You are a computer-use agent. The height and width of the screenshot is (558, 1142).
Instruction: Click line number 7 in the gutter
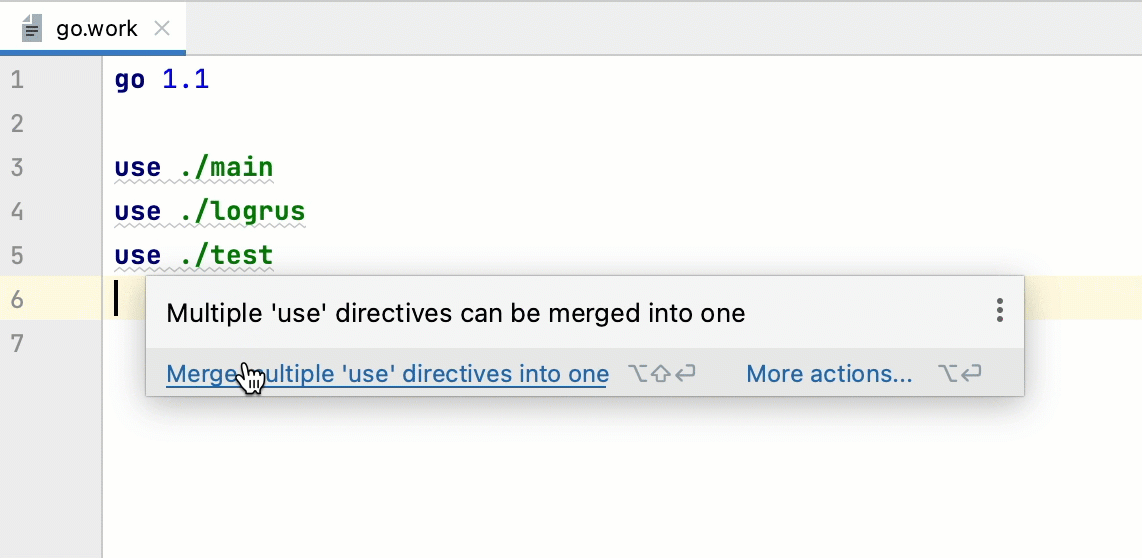click(x=16, y=344)
